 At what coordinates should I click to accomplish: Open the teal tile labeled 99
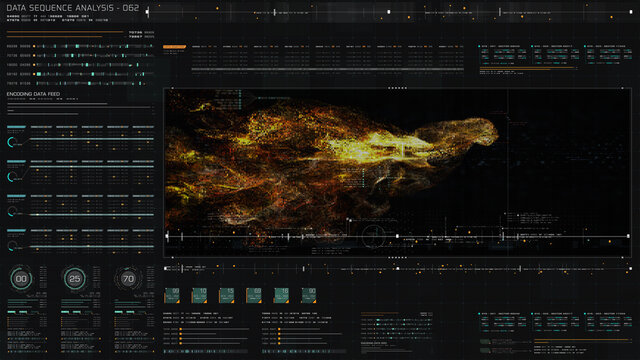(x=172, y=295)
